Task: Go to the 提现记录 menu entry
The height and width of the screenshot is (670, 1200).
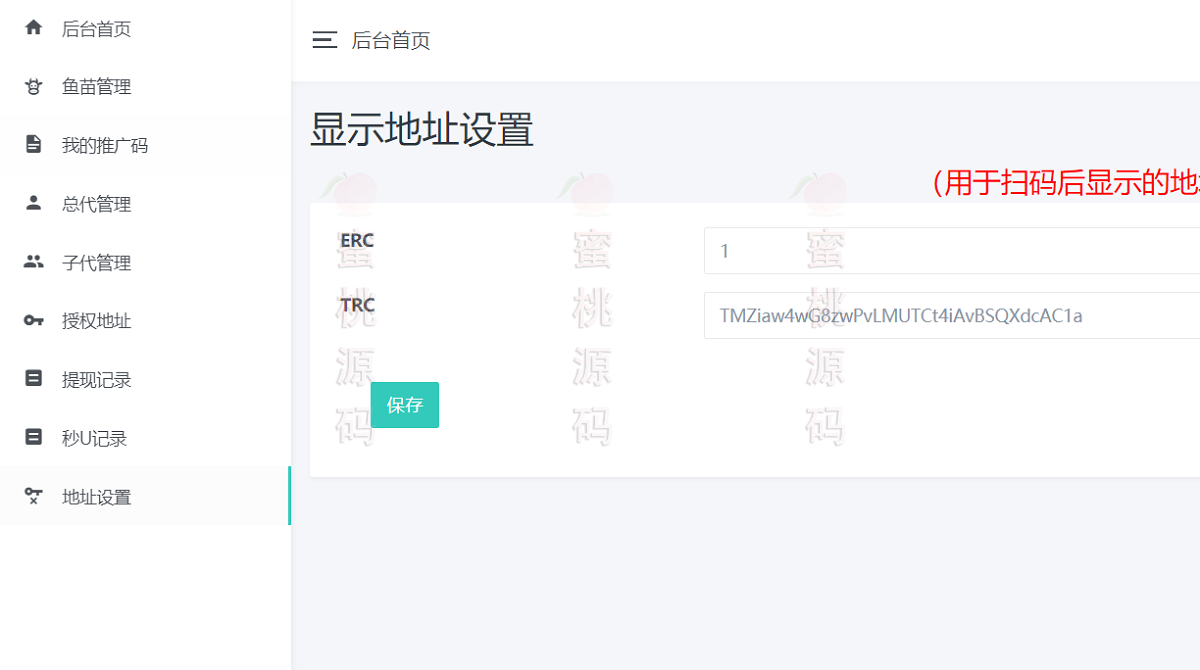Action: (96, 380)
